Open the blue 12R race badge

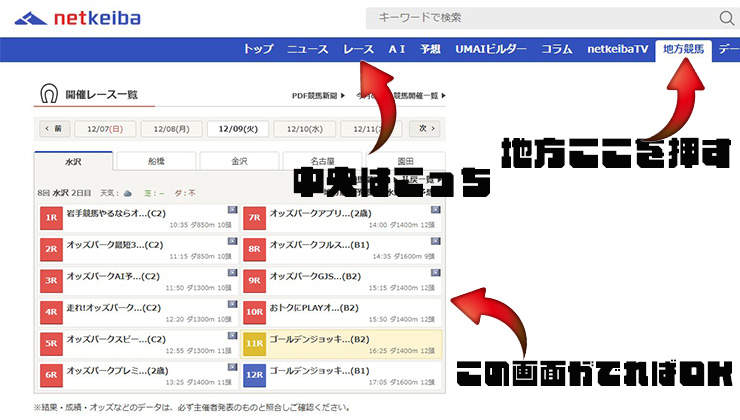click(x=254, y=376)
